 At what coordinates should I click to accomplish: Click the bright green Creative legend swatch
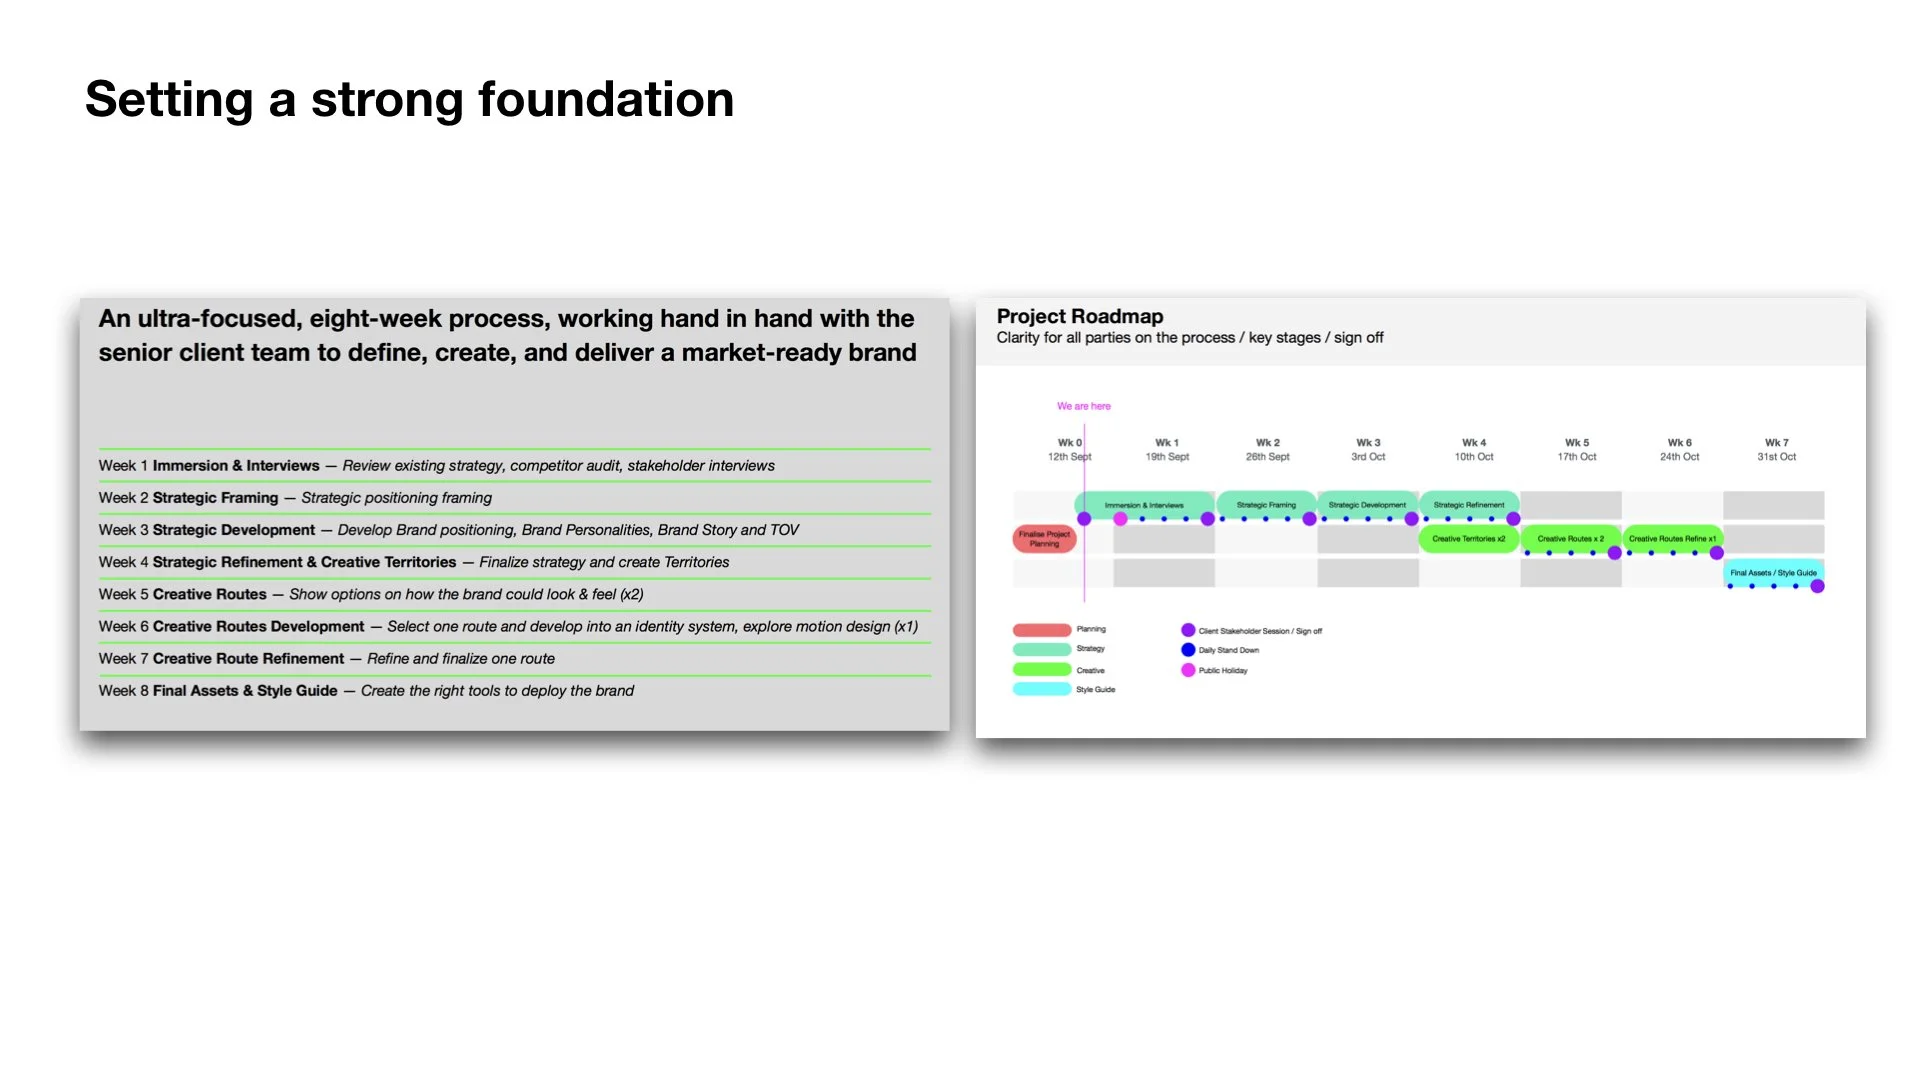click(x=1041, y=669)
